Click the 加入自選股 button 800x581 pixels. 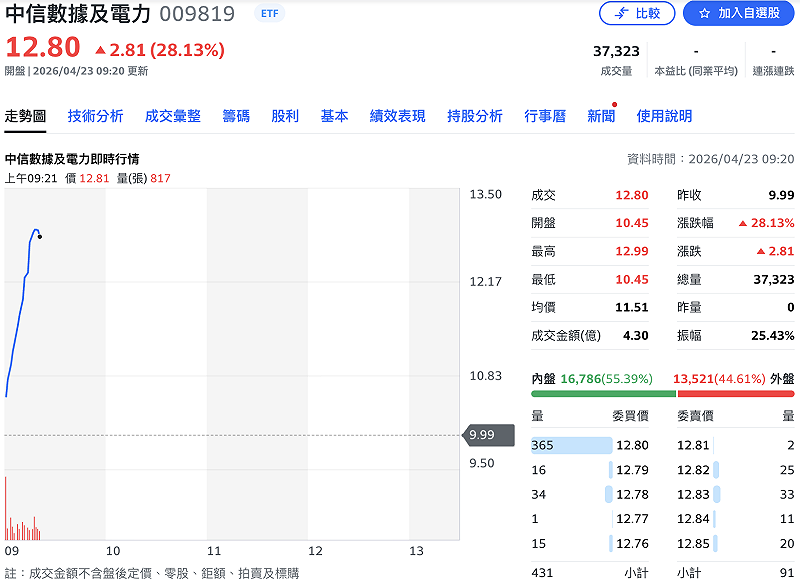[x=737, y=15]
